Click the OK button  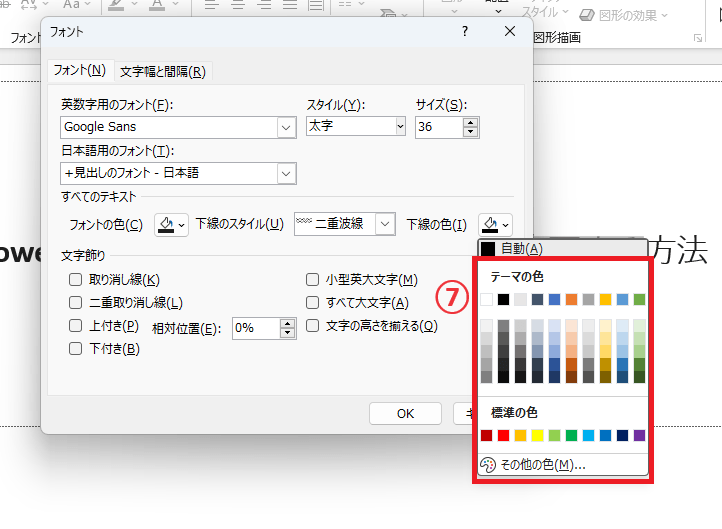(405, 413)
